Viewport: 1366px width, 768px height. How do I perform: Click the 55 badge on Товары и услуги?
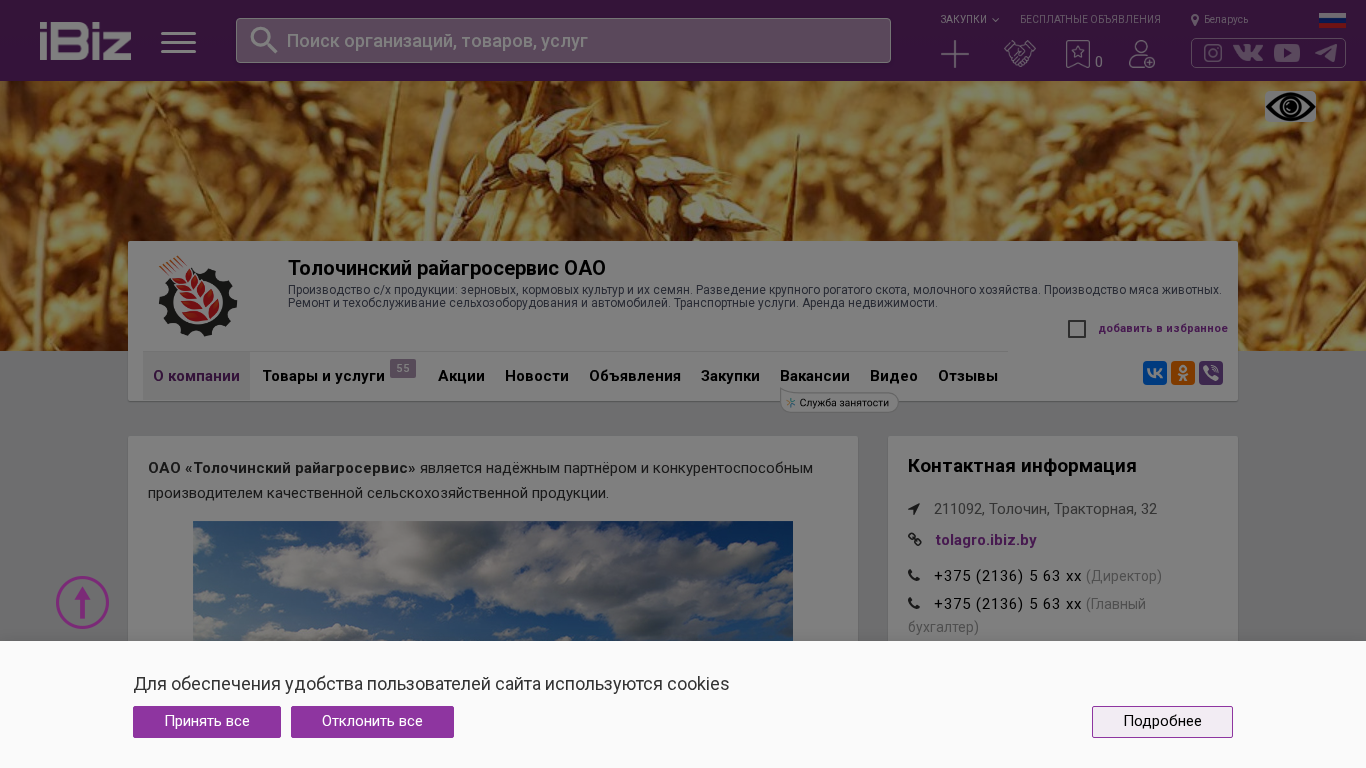point(403,369)
